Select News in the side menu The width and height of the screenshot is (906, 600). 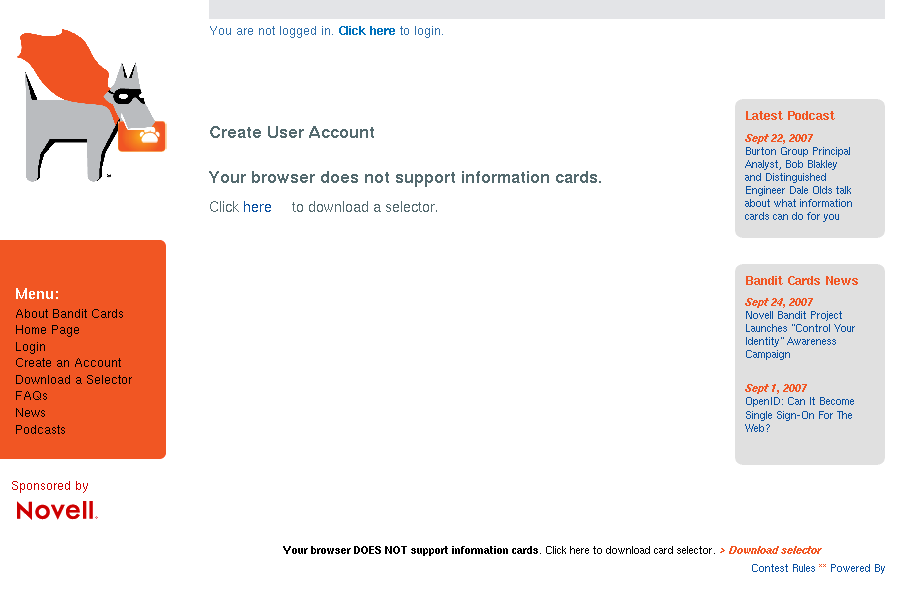pos(30,413)
